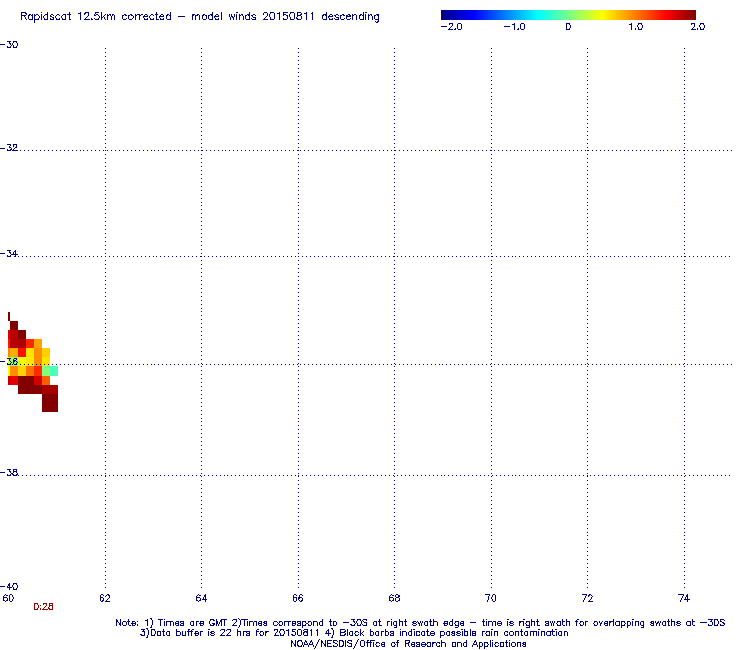Click the -34 latitude label
The image size is (740, 650).
(9, 254)
